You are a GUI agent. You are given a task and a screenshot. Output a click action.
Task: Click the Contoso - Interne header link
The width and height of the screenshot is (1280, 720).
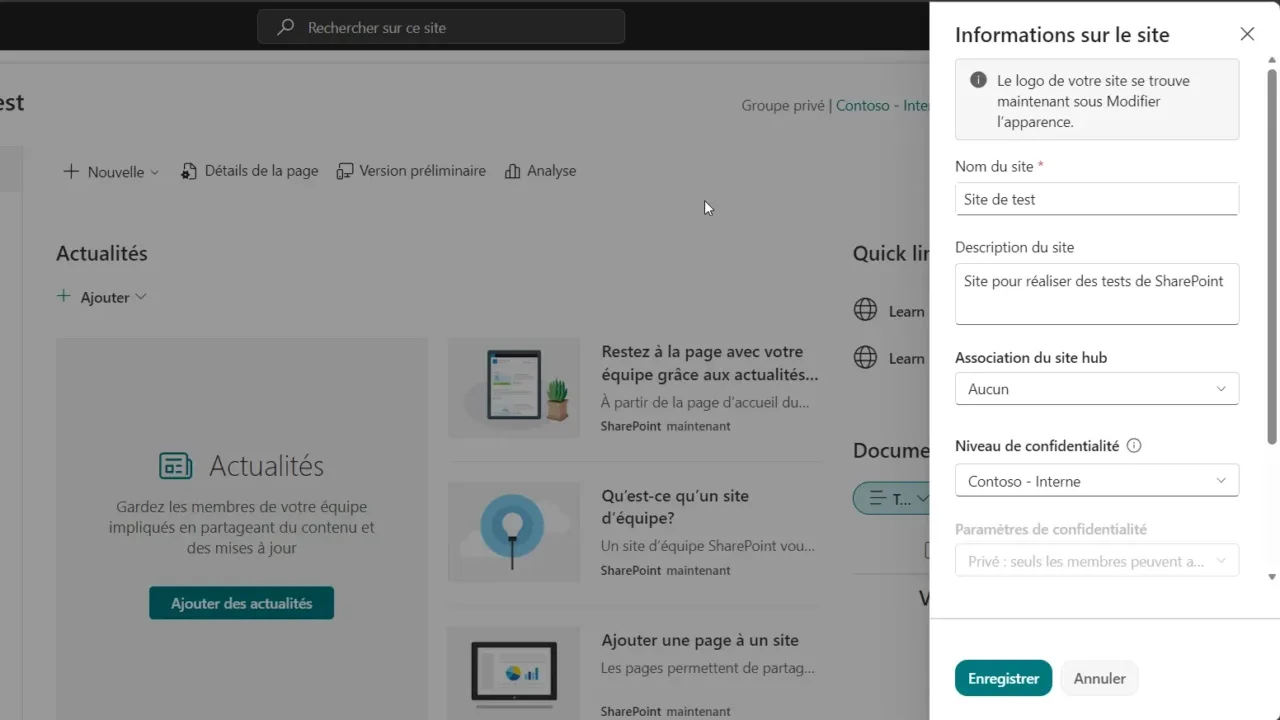pyautogui.click(x=882, y=105)
